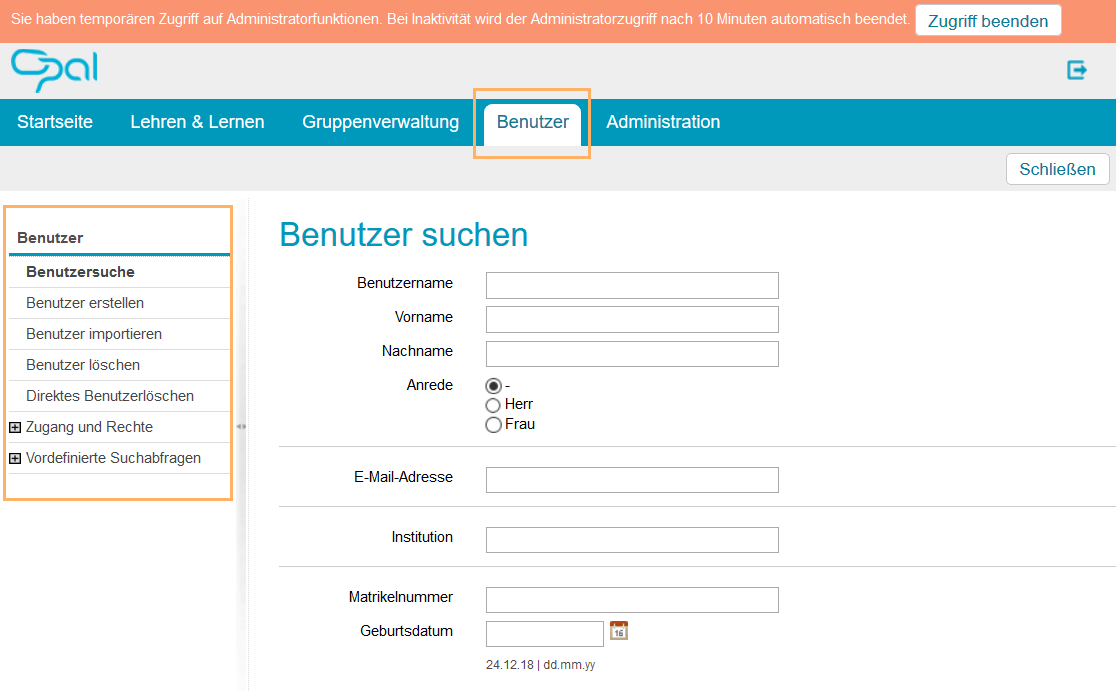This screenshot has width=1116, height=691.
Task: Select the Herr salutation option
Action: [x=493, y=404]
